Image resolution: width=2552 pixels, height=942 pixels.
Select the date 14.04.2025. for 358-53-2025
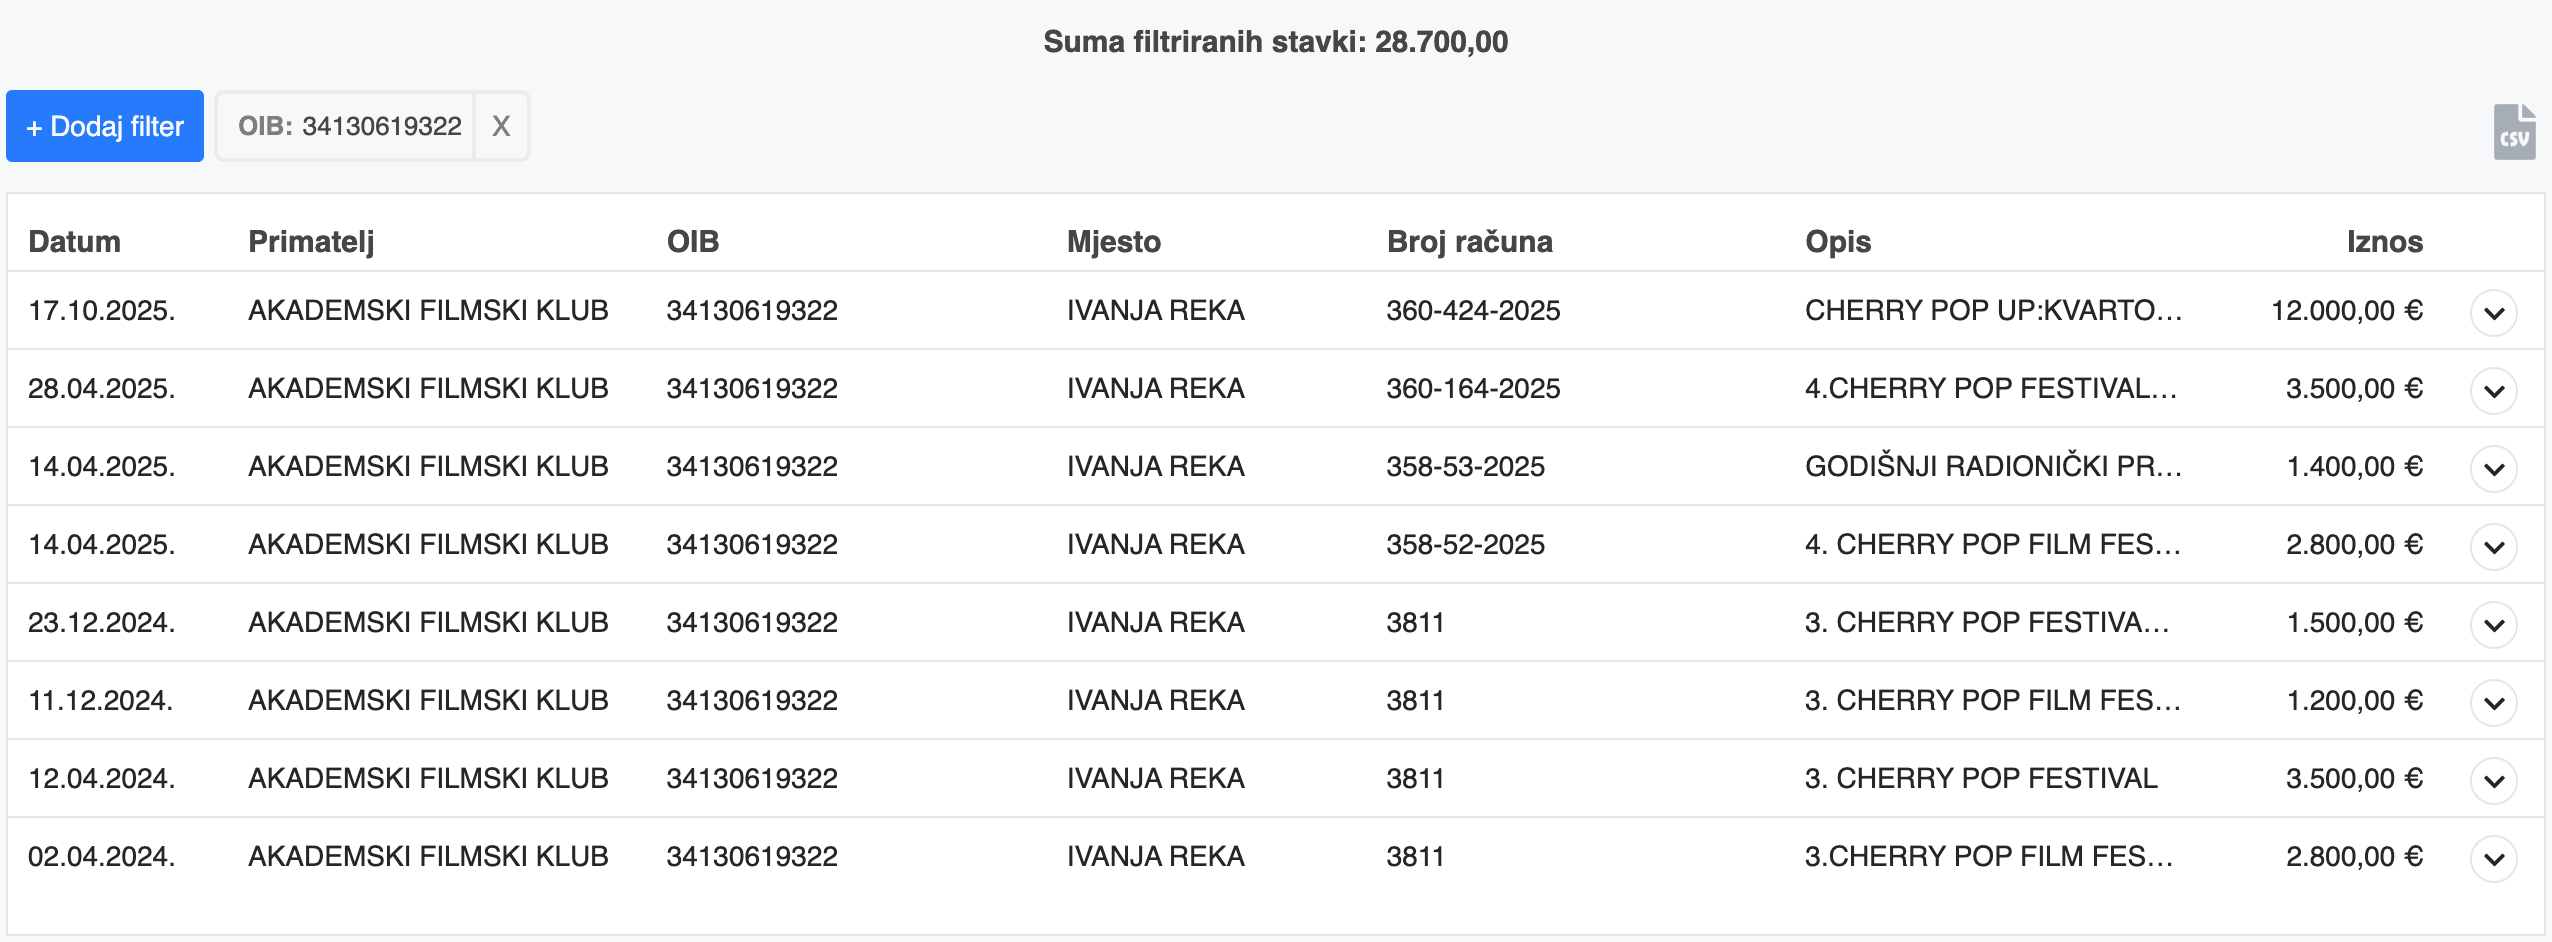[102, 467]
